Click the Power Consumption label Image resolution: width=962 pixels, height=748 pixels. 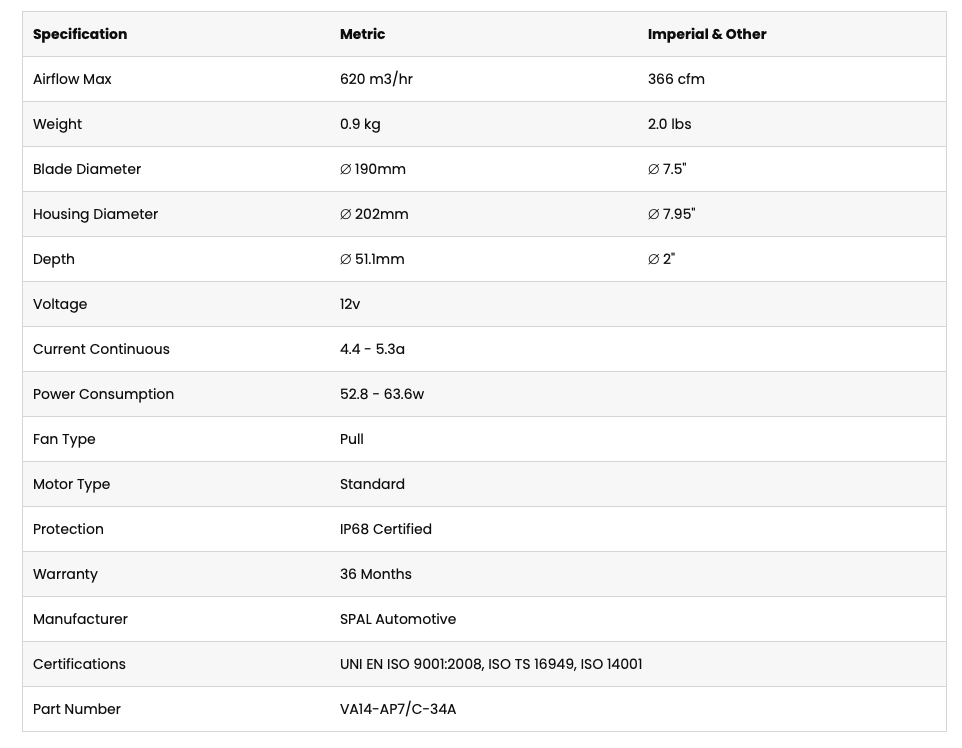104,395
